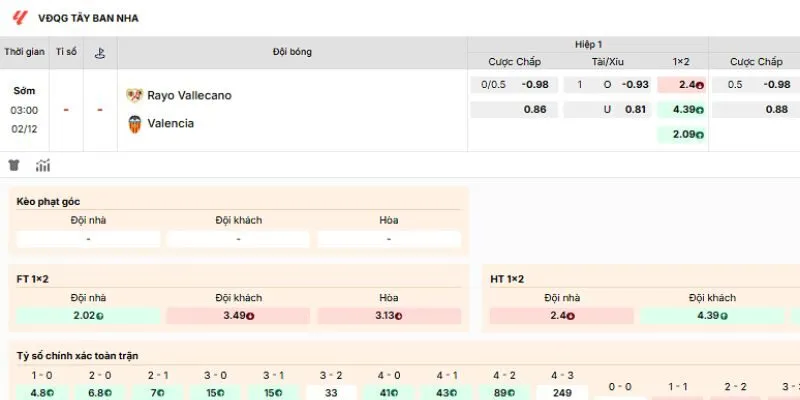The height and width of the screenshot is (400, 800).
Task: Click the Rayo Vallecano team crest
Action: click(x=134, y=95)
